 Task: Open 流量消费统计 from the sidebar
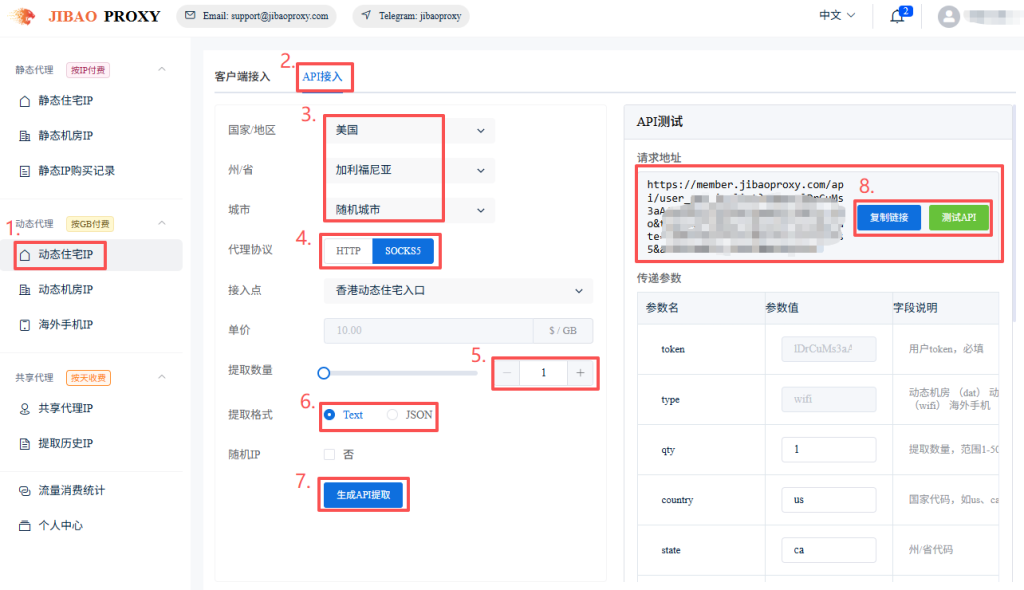click(x=72, y=491)
